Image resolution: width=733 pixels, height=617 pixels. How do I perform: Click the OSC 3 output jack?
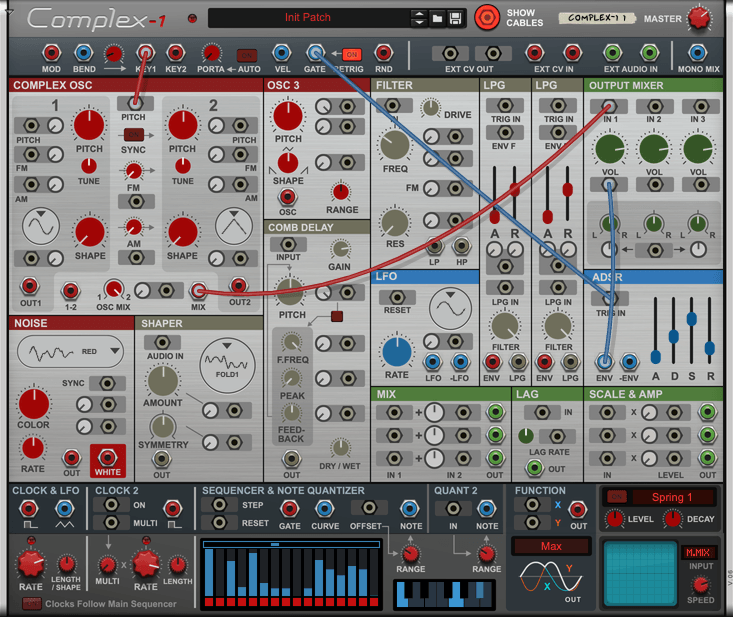(287, 197)
